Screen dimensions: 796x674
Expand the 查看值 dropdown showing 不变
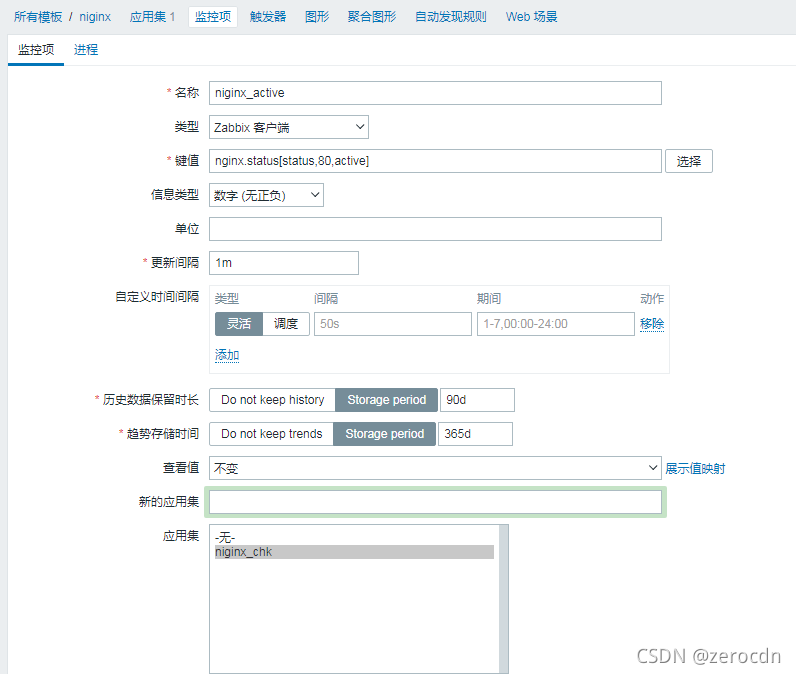click(435, 468)
